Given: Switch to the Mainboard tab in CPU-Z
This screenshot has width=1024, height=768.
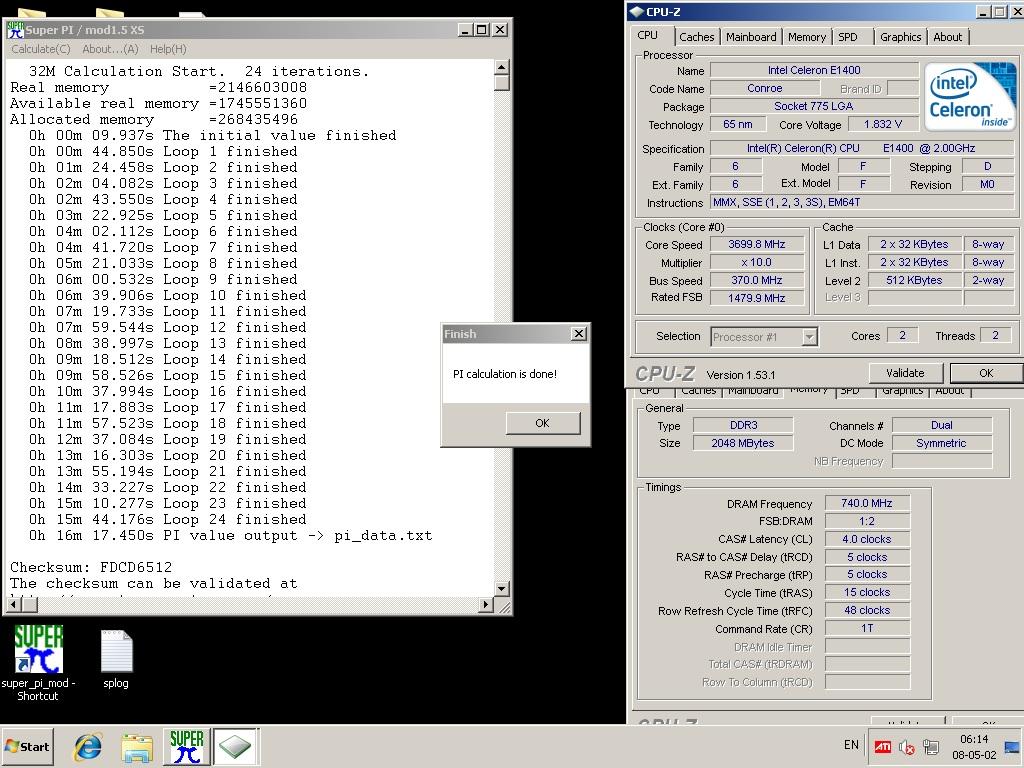Looking at the screenshot, I should point(751,37).
